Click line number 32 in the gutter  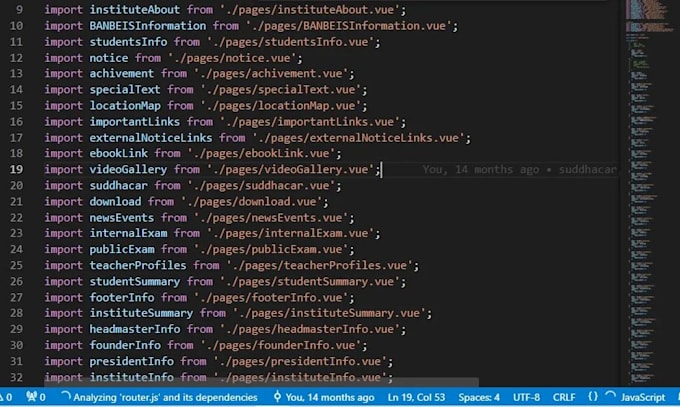click(16, 377)
